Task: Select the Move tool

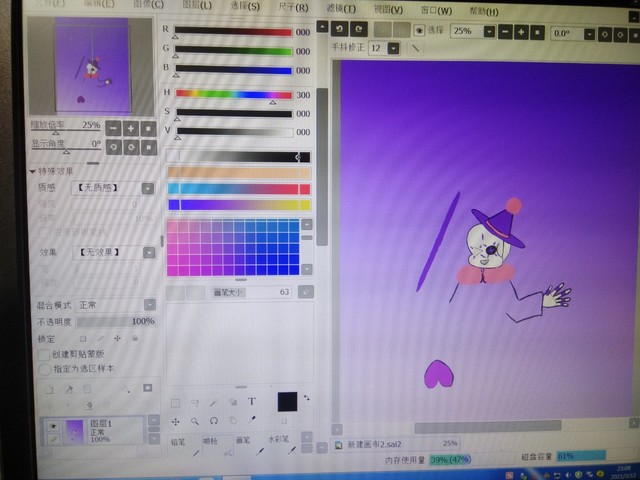Action: 176,421
